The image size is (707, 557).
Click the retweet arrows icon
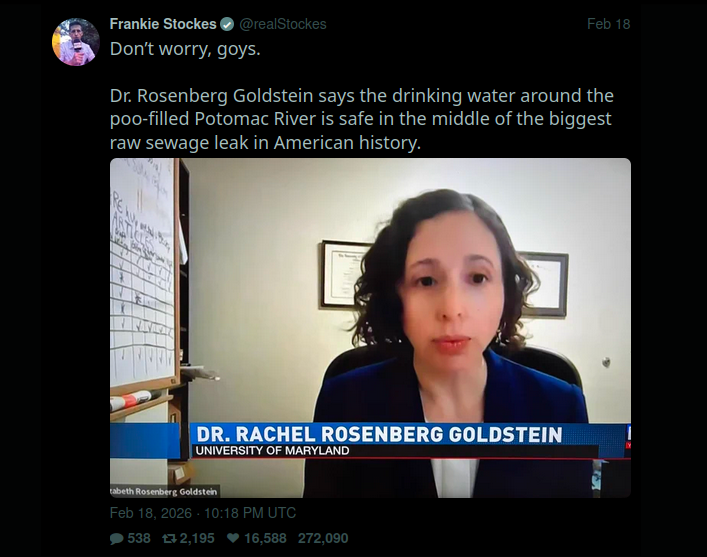(170, 538)
